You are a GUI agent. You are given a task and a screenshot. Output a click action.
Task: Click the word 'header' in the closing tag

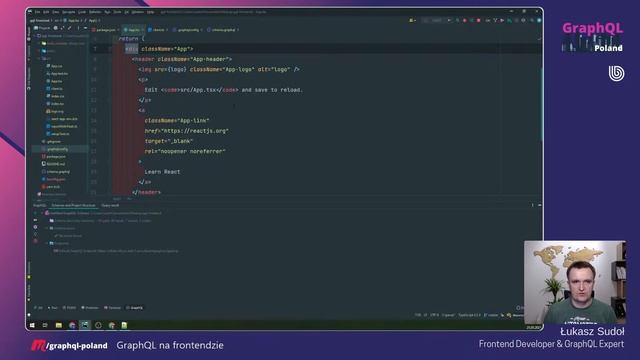(148, 192)
